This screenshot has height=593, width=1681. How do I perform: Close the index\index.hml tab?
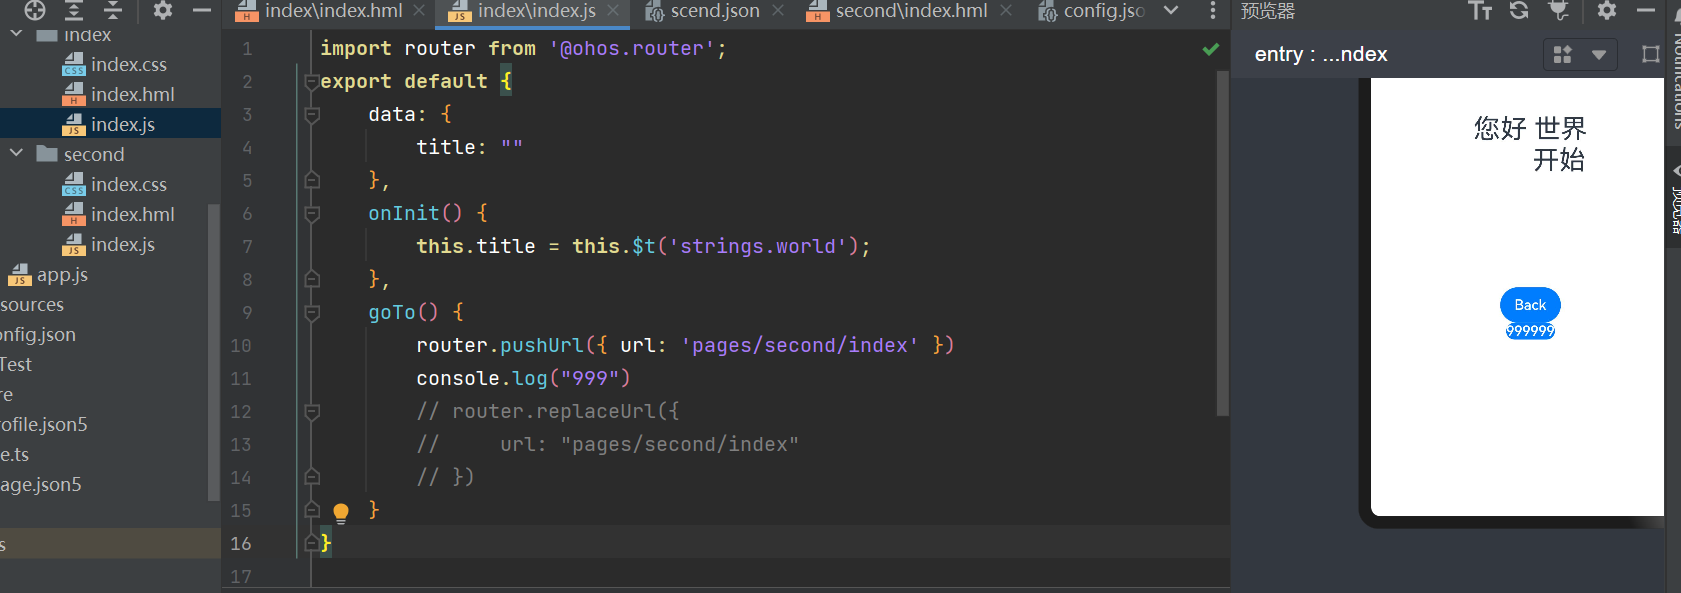tap(419, 11)
